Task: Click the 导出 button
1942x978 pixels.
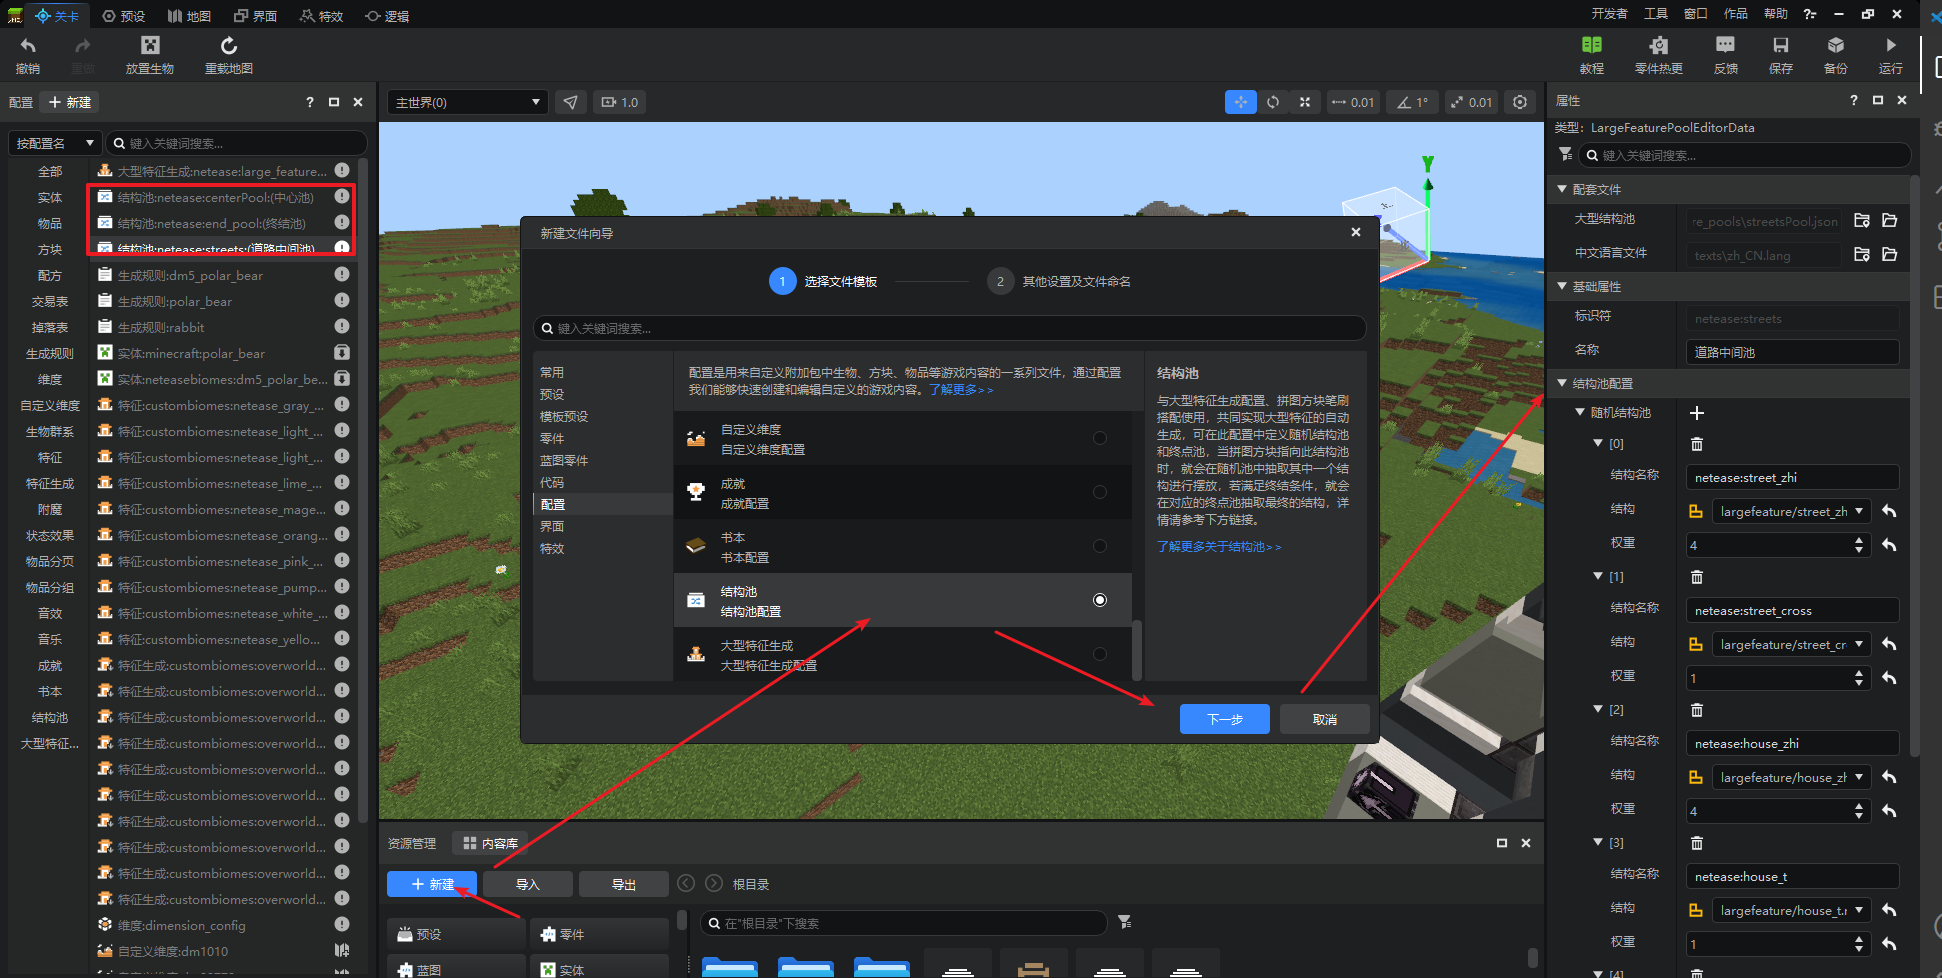Action: (x=624, y=884)
